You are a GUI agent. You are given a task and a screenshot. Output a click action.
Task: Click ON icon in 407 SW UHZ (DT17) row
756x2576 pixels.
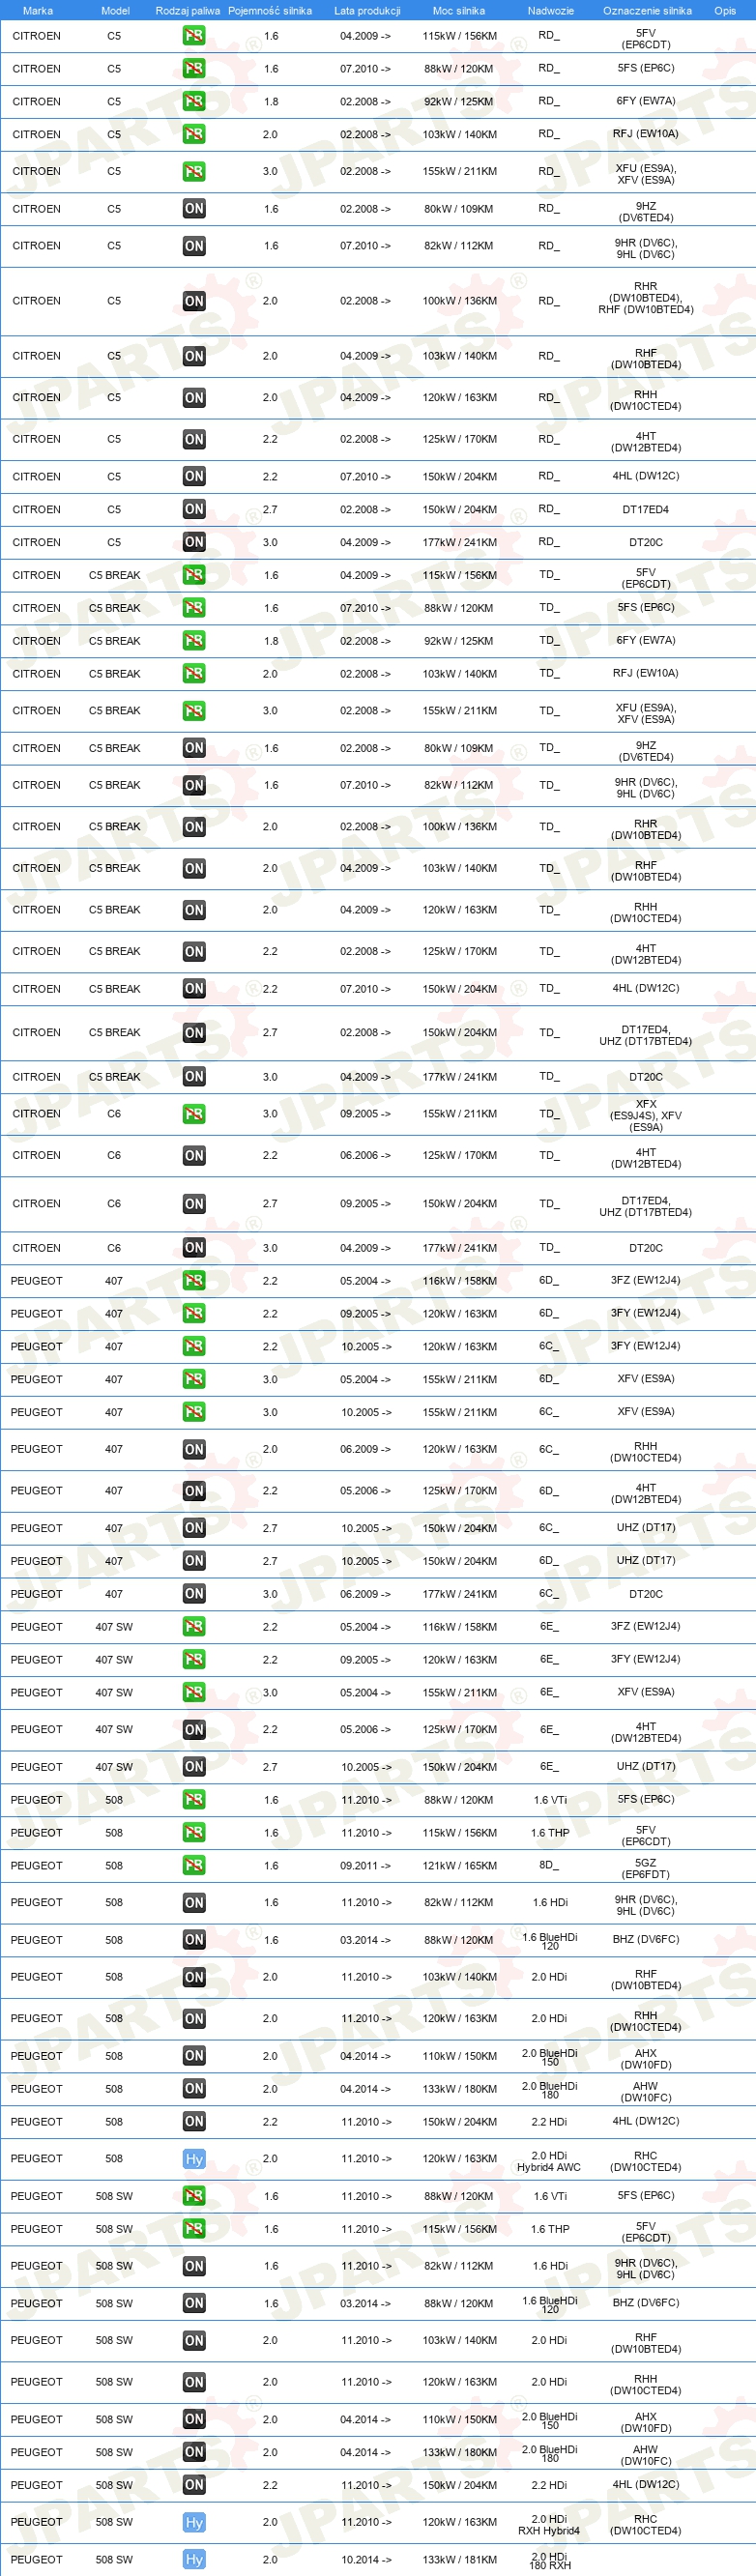pyautogui.click(x=194, y=1767)
